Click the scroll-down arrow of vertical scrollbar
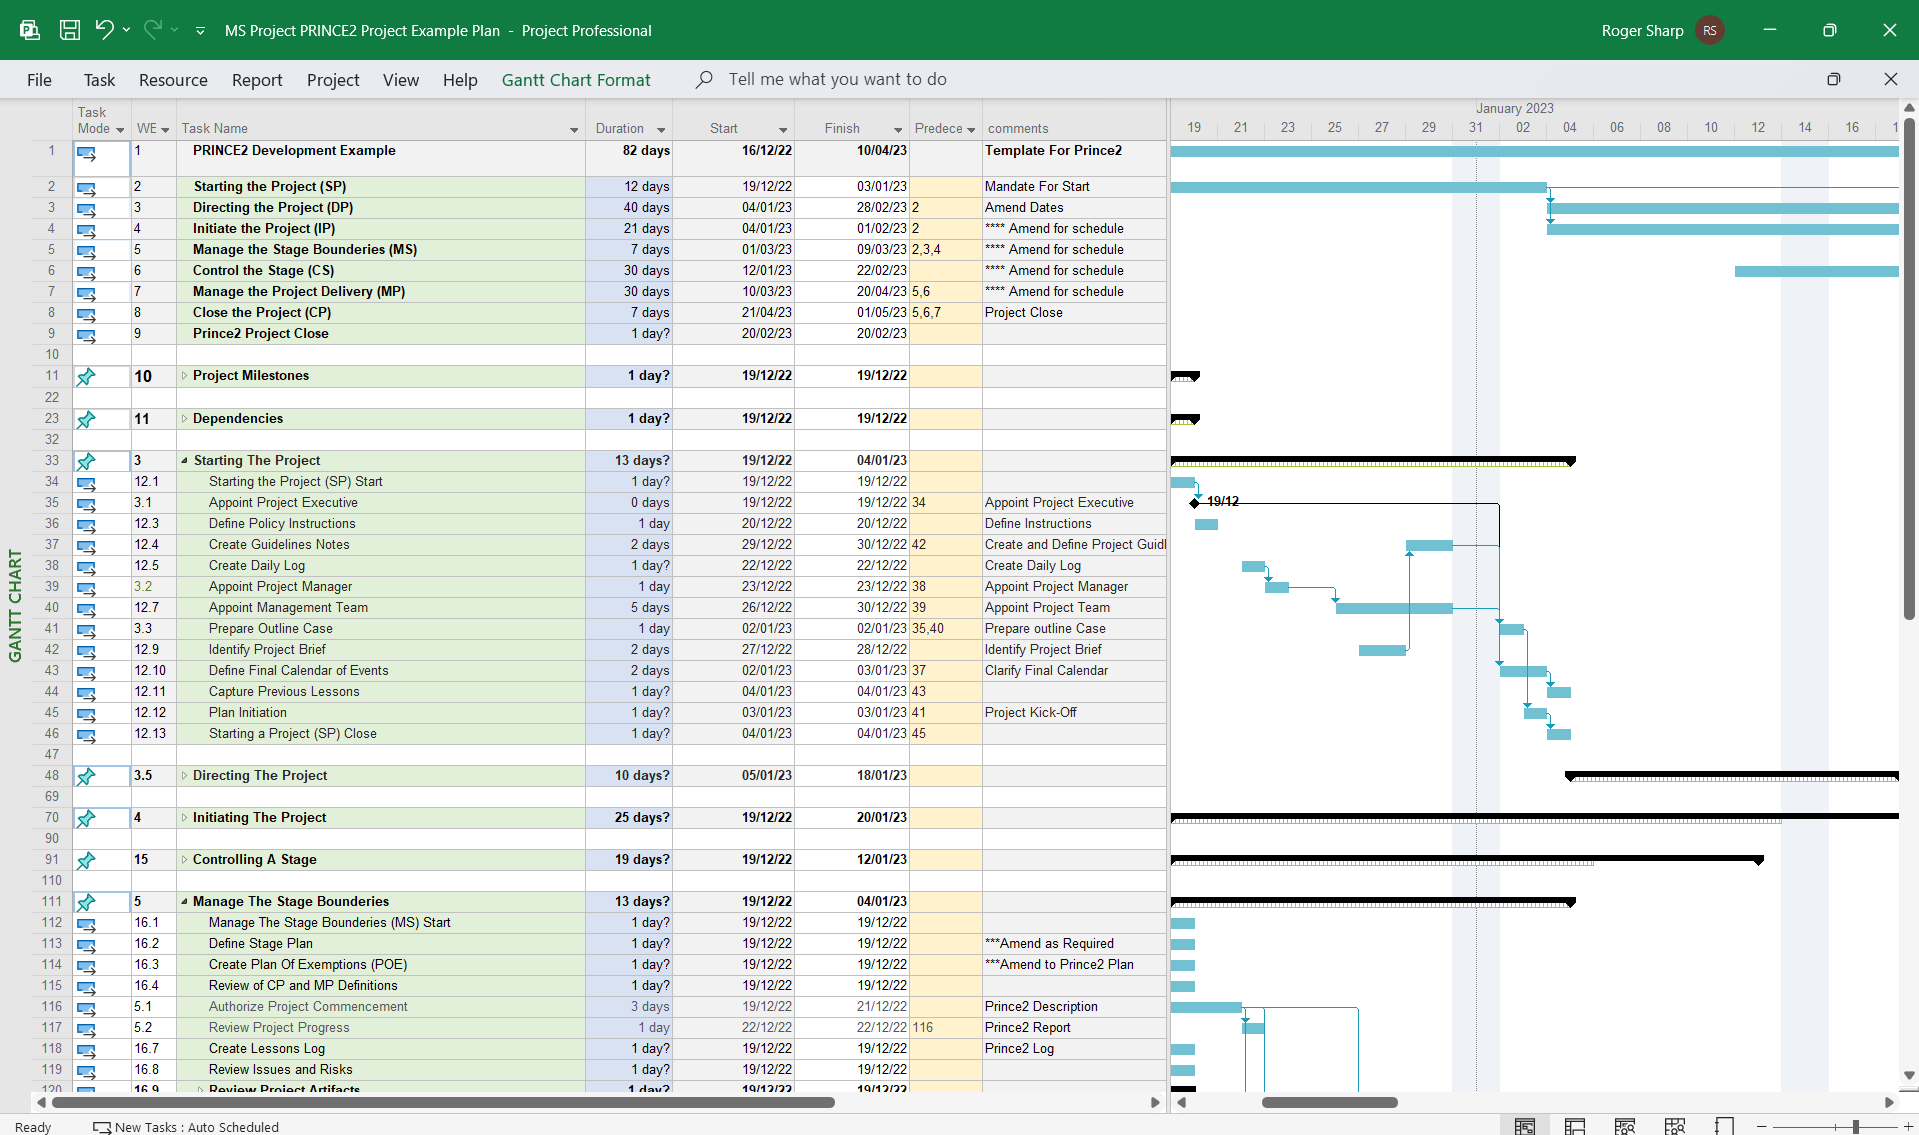This screenshot has width=1919, height=1135. tap(1909, 1076)
